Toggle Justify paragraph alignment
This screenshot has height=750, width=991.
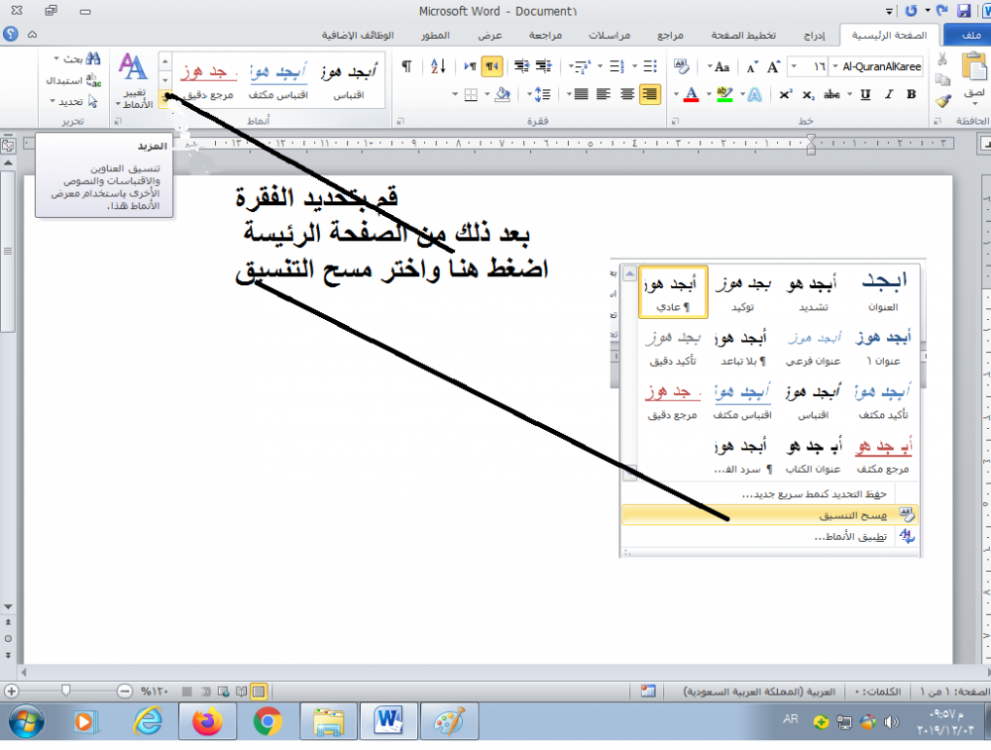[x=581, y=95]
